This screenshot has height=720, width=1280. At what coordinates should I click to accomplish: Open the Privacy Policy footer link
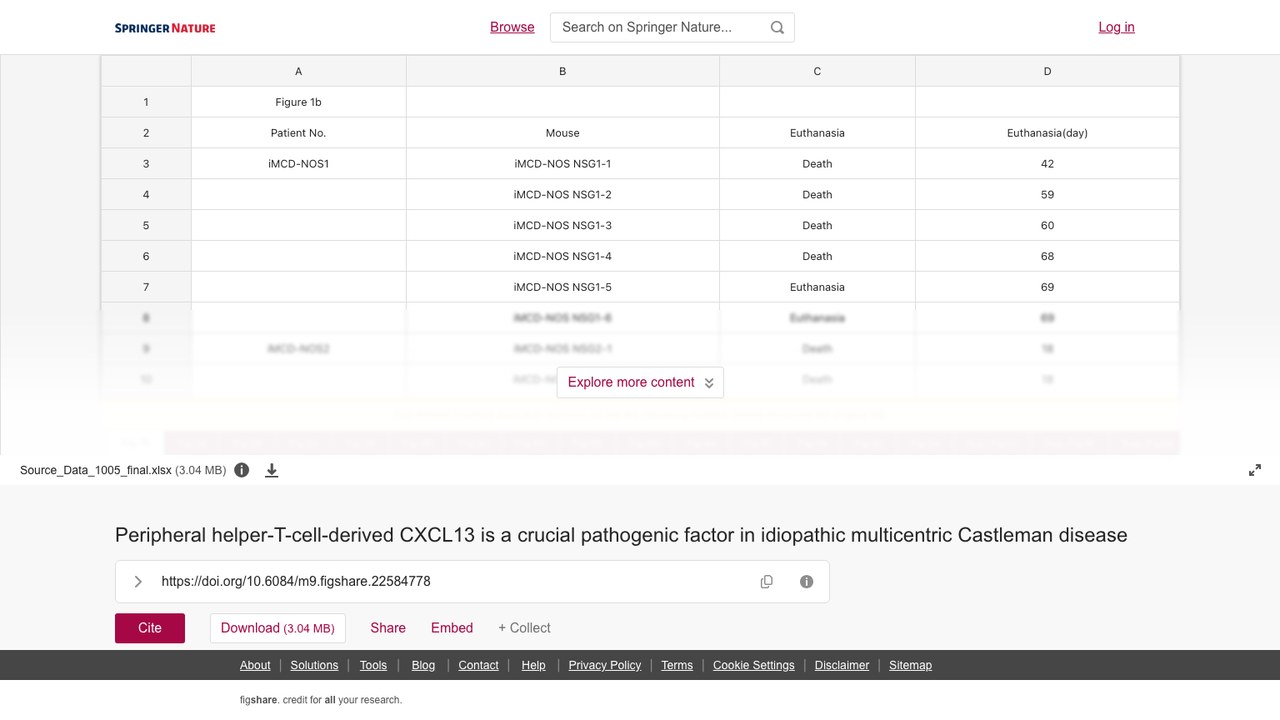click(x=605, y=665)
